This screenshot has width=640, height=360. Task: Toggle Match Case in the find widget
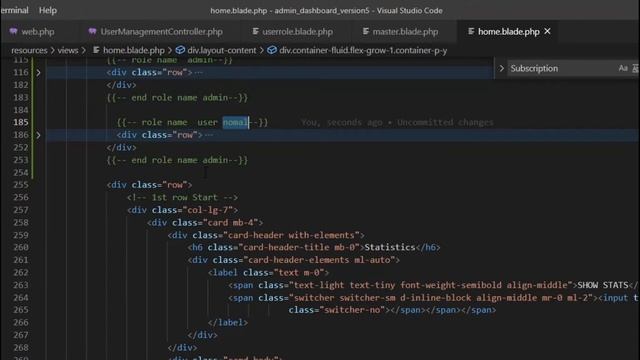[623, 69]
